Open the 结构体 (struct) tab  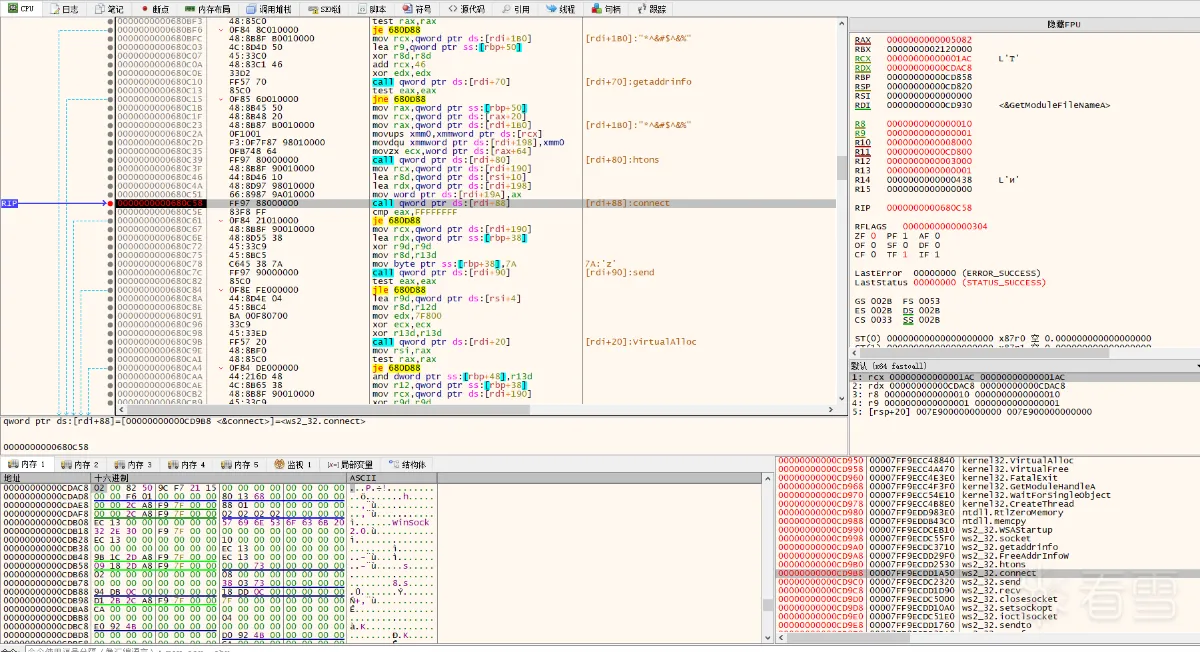(x=408, y=464)
